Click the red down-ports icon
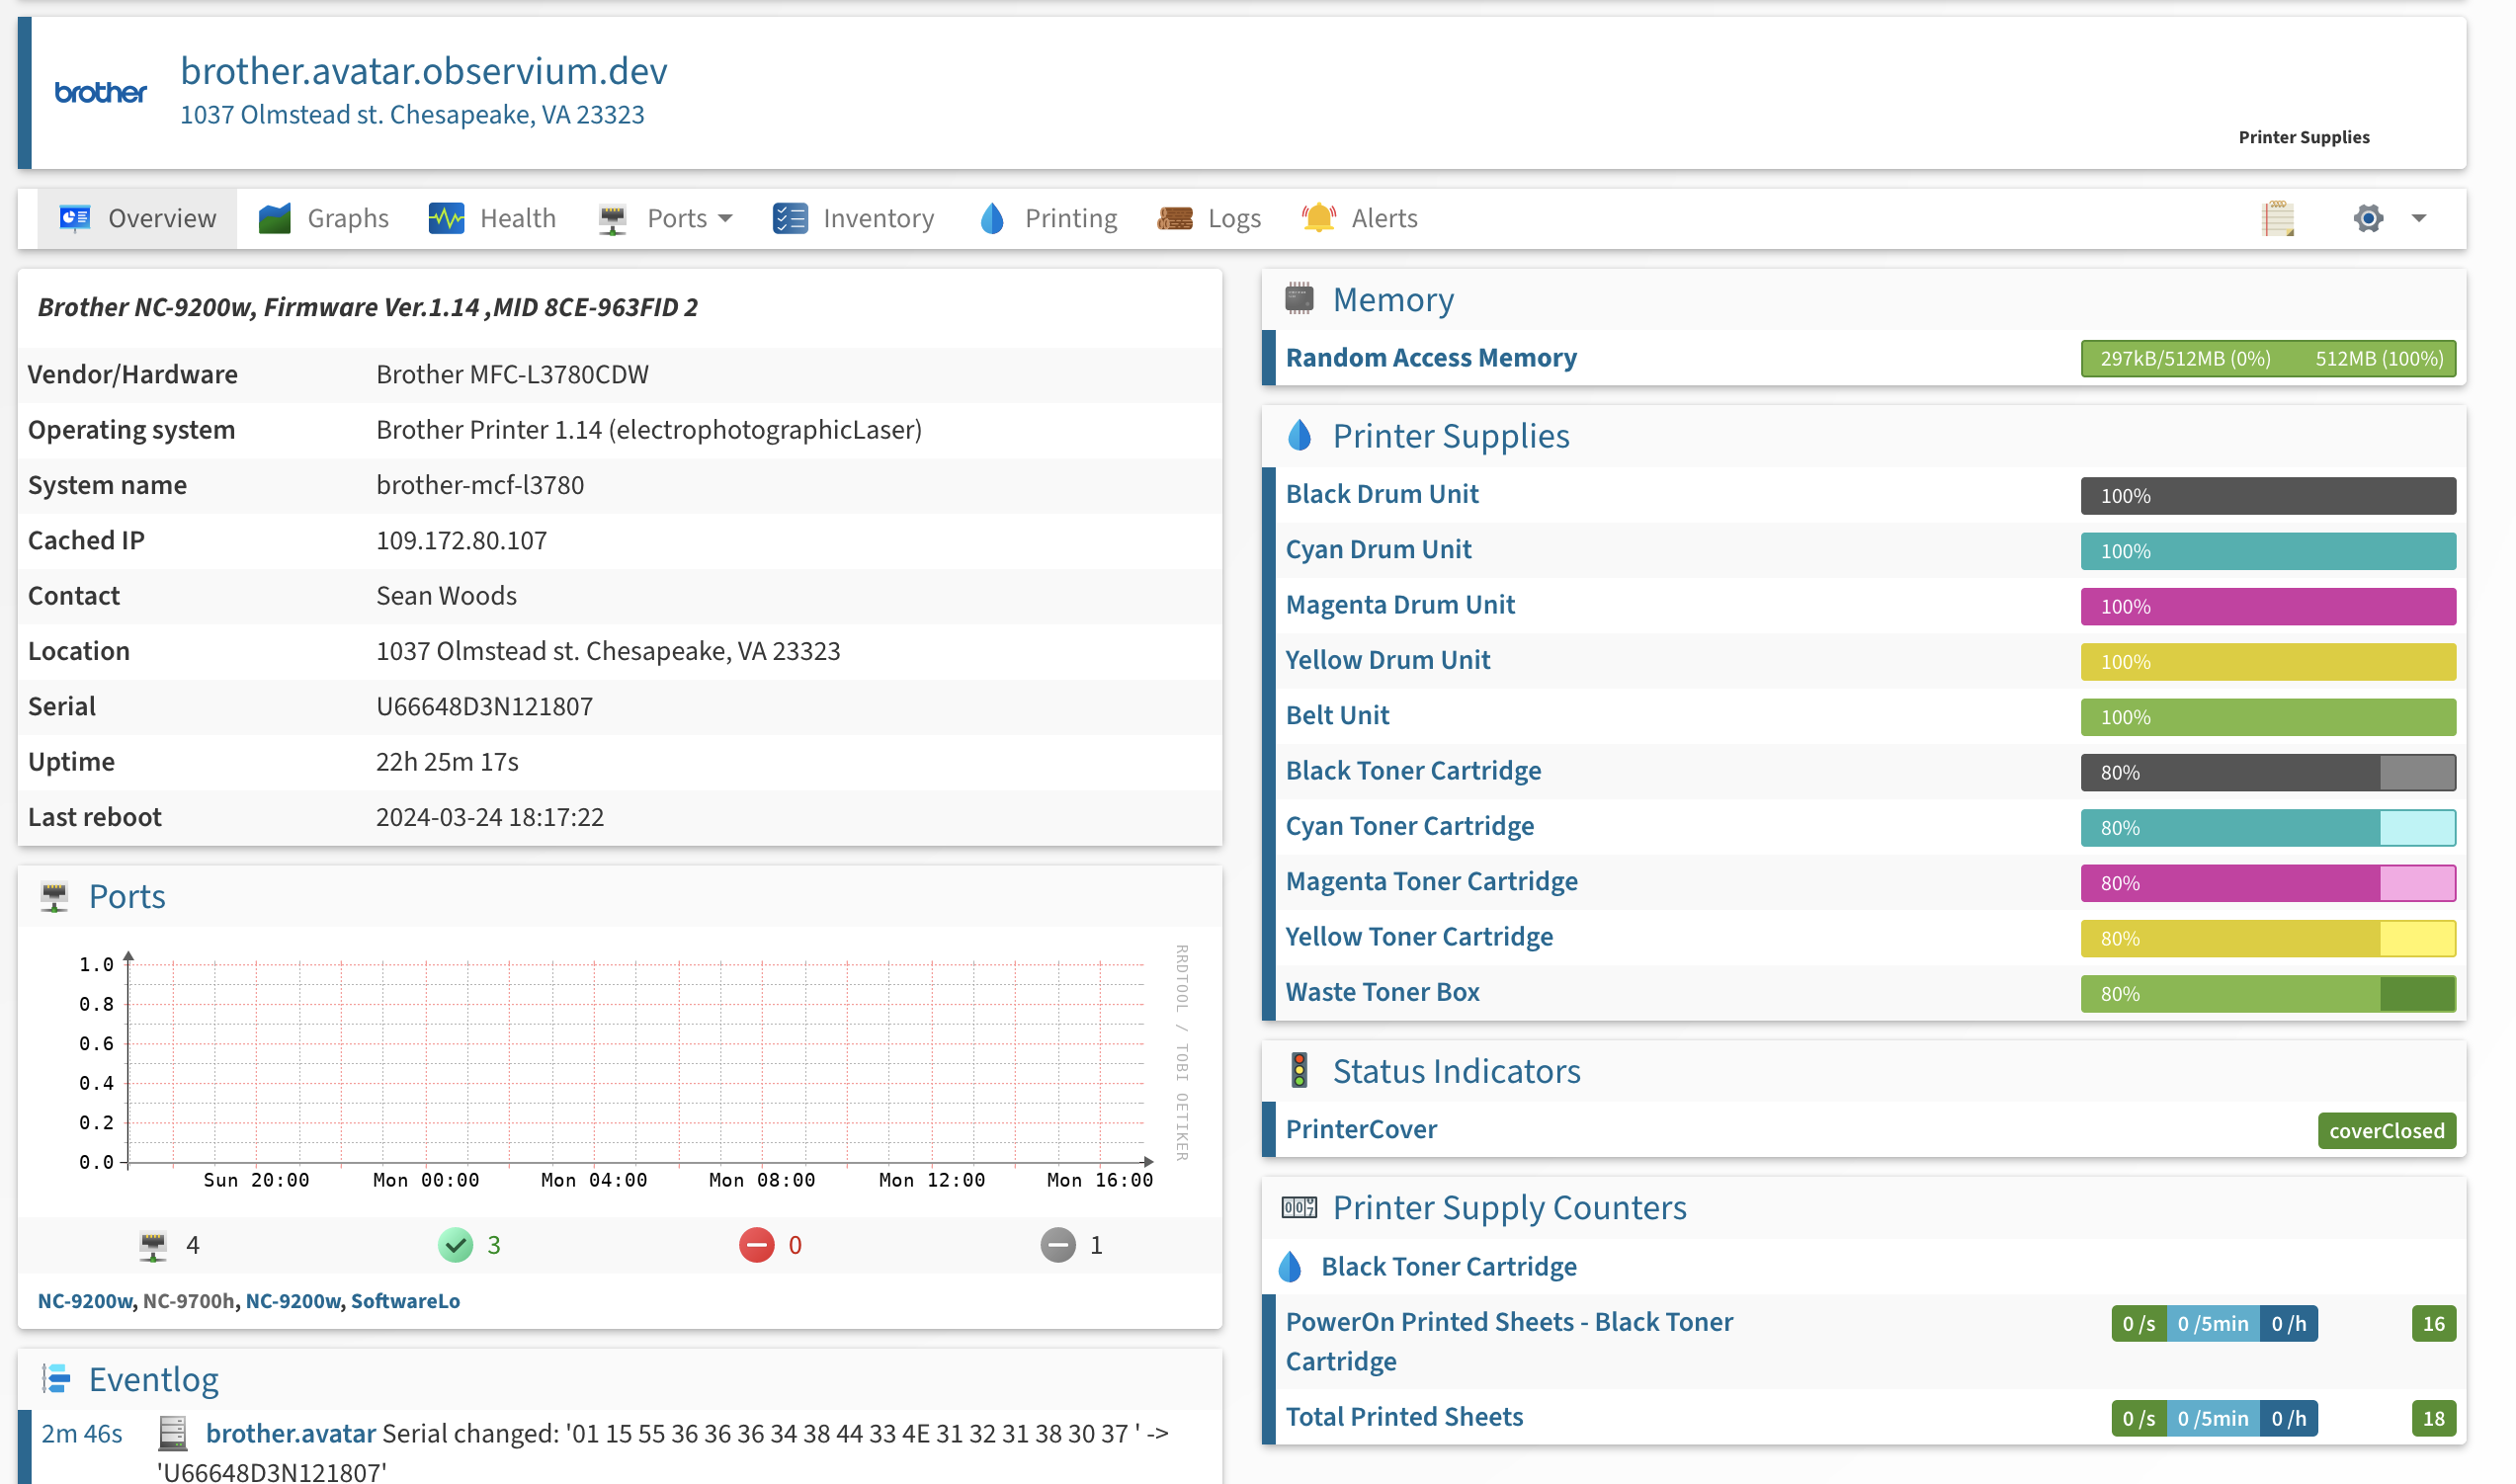2516x1484 pixels. coord(757,1245)
